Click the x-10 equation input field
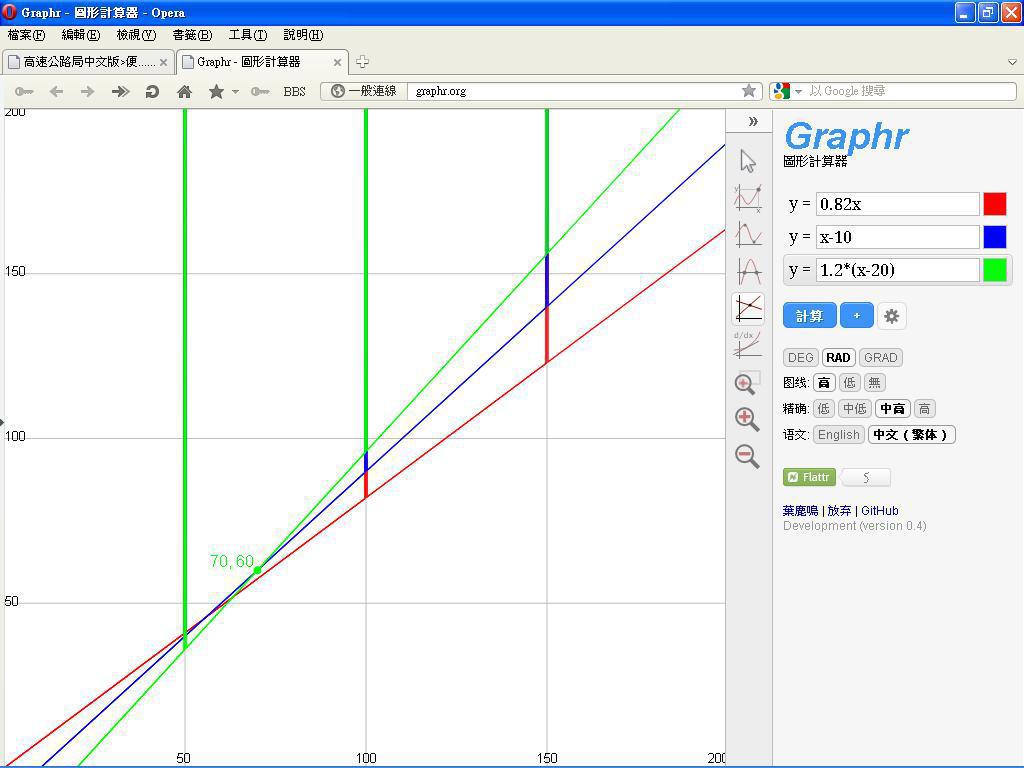The image size is (1024, 768). tap(897, 237)
